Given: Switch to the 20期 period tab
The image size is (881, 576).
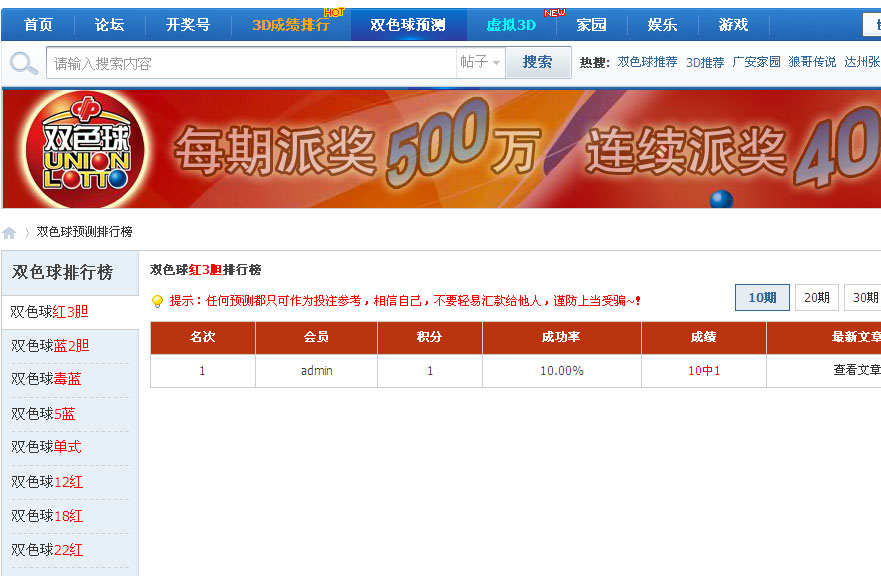Looking at the screenshot, I should 816,297.
